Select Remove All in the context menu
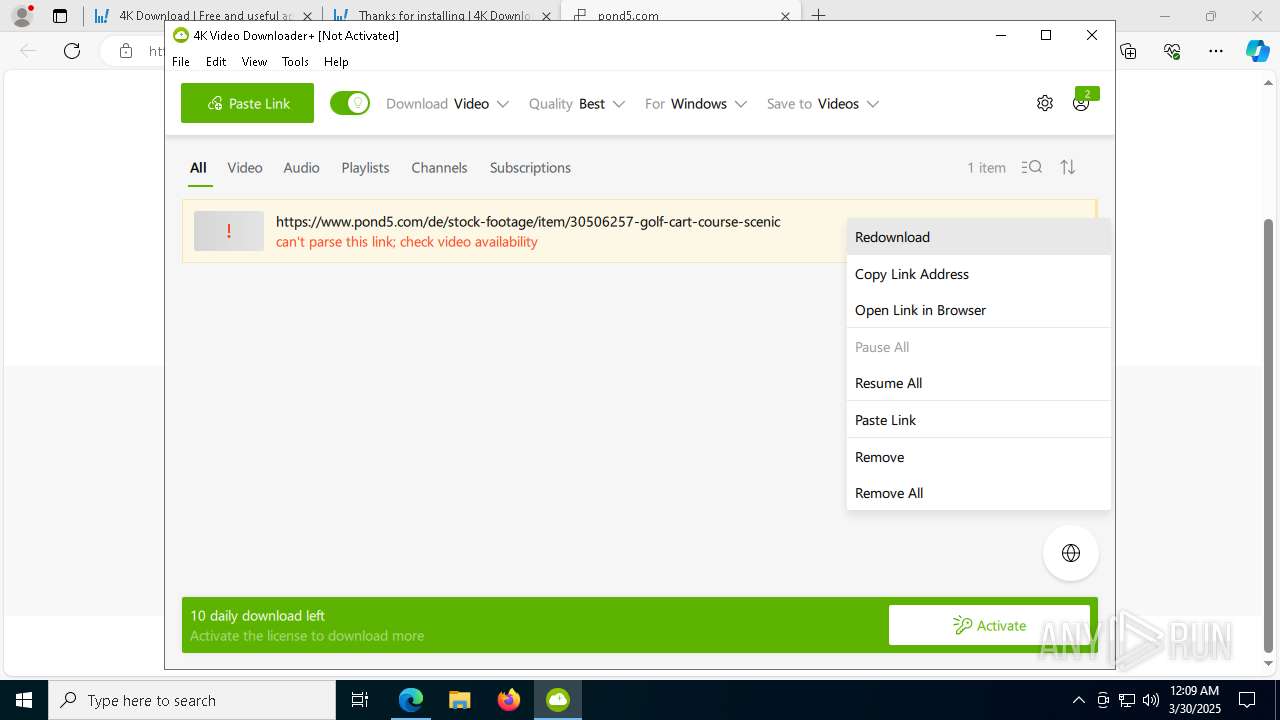 (978, 493)
